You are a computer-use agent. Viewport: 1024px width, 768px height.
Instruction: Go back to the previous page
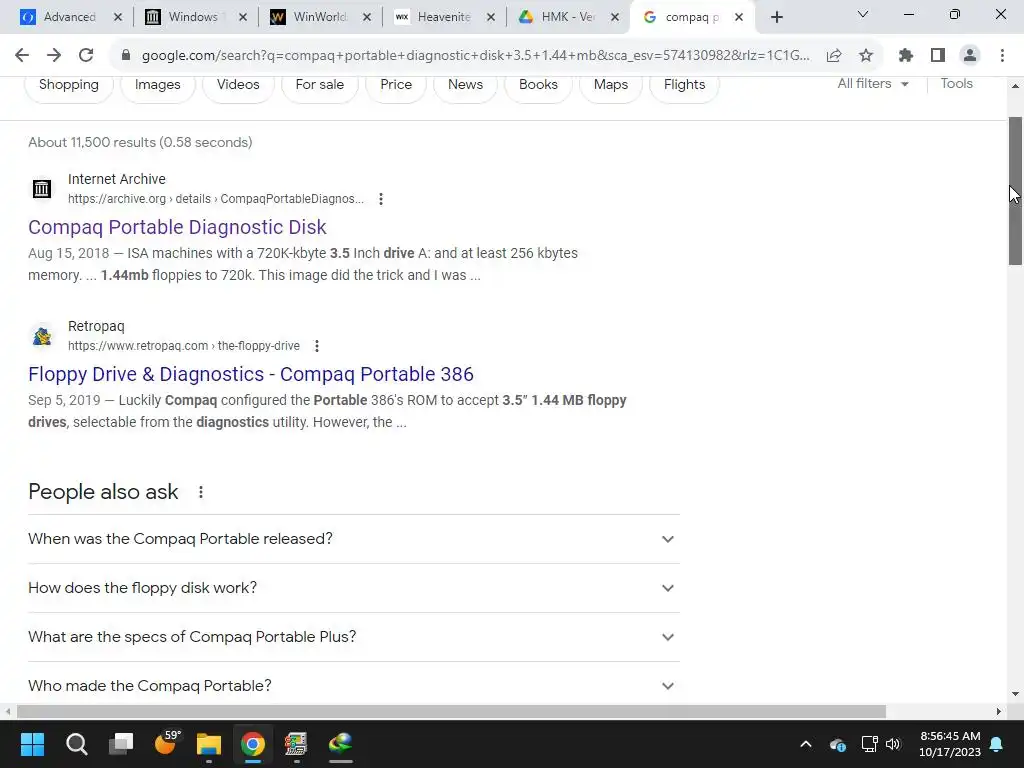coord(22,56)
